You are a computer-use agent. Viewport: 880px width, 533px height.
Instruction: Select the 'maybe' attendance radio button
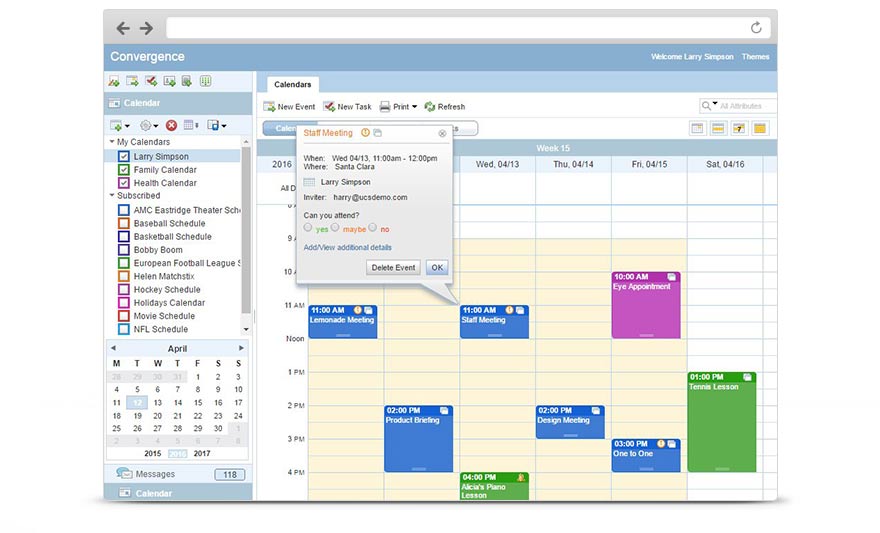point(335,227)
